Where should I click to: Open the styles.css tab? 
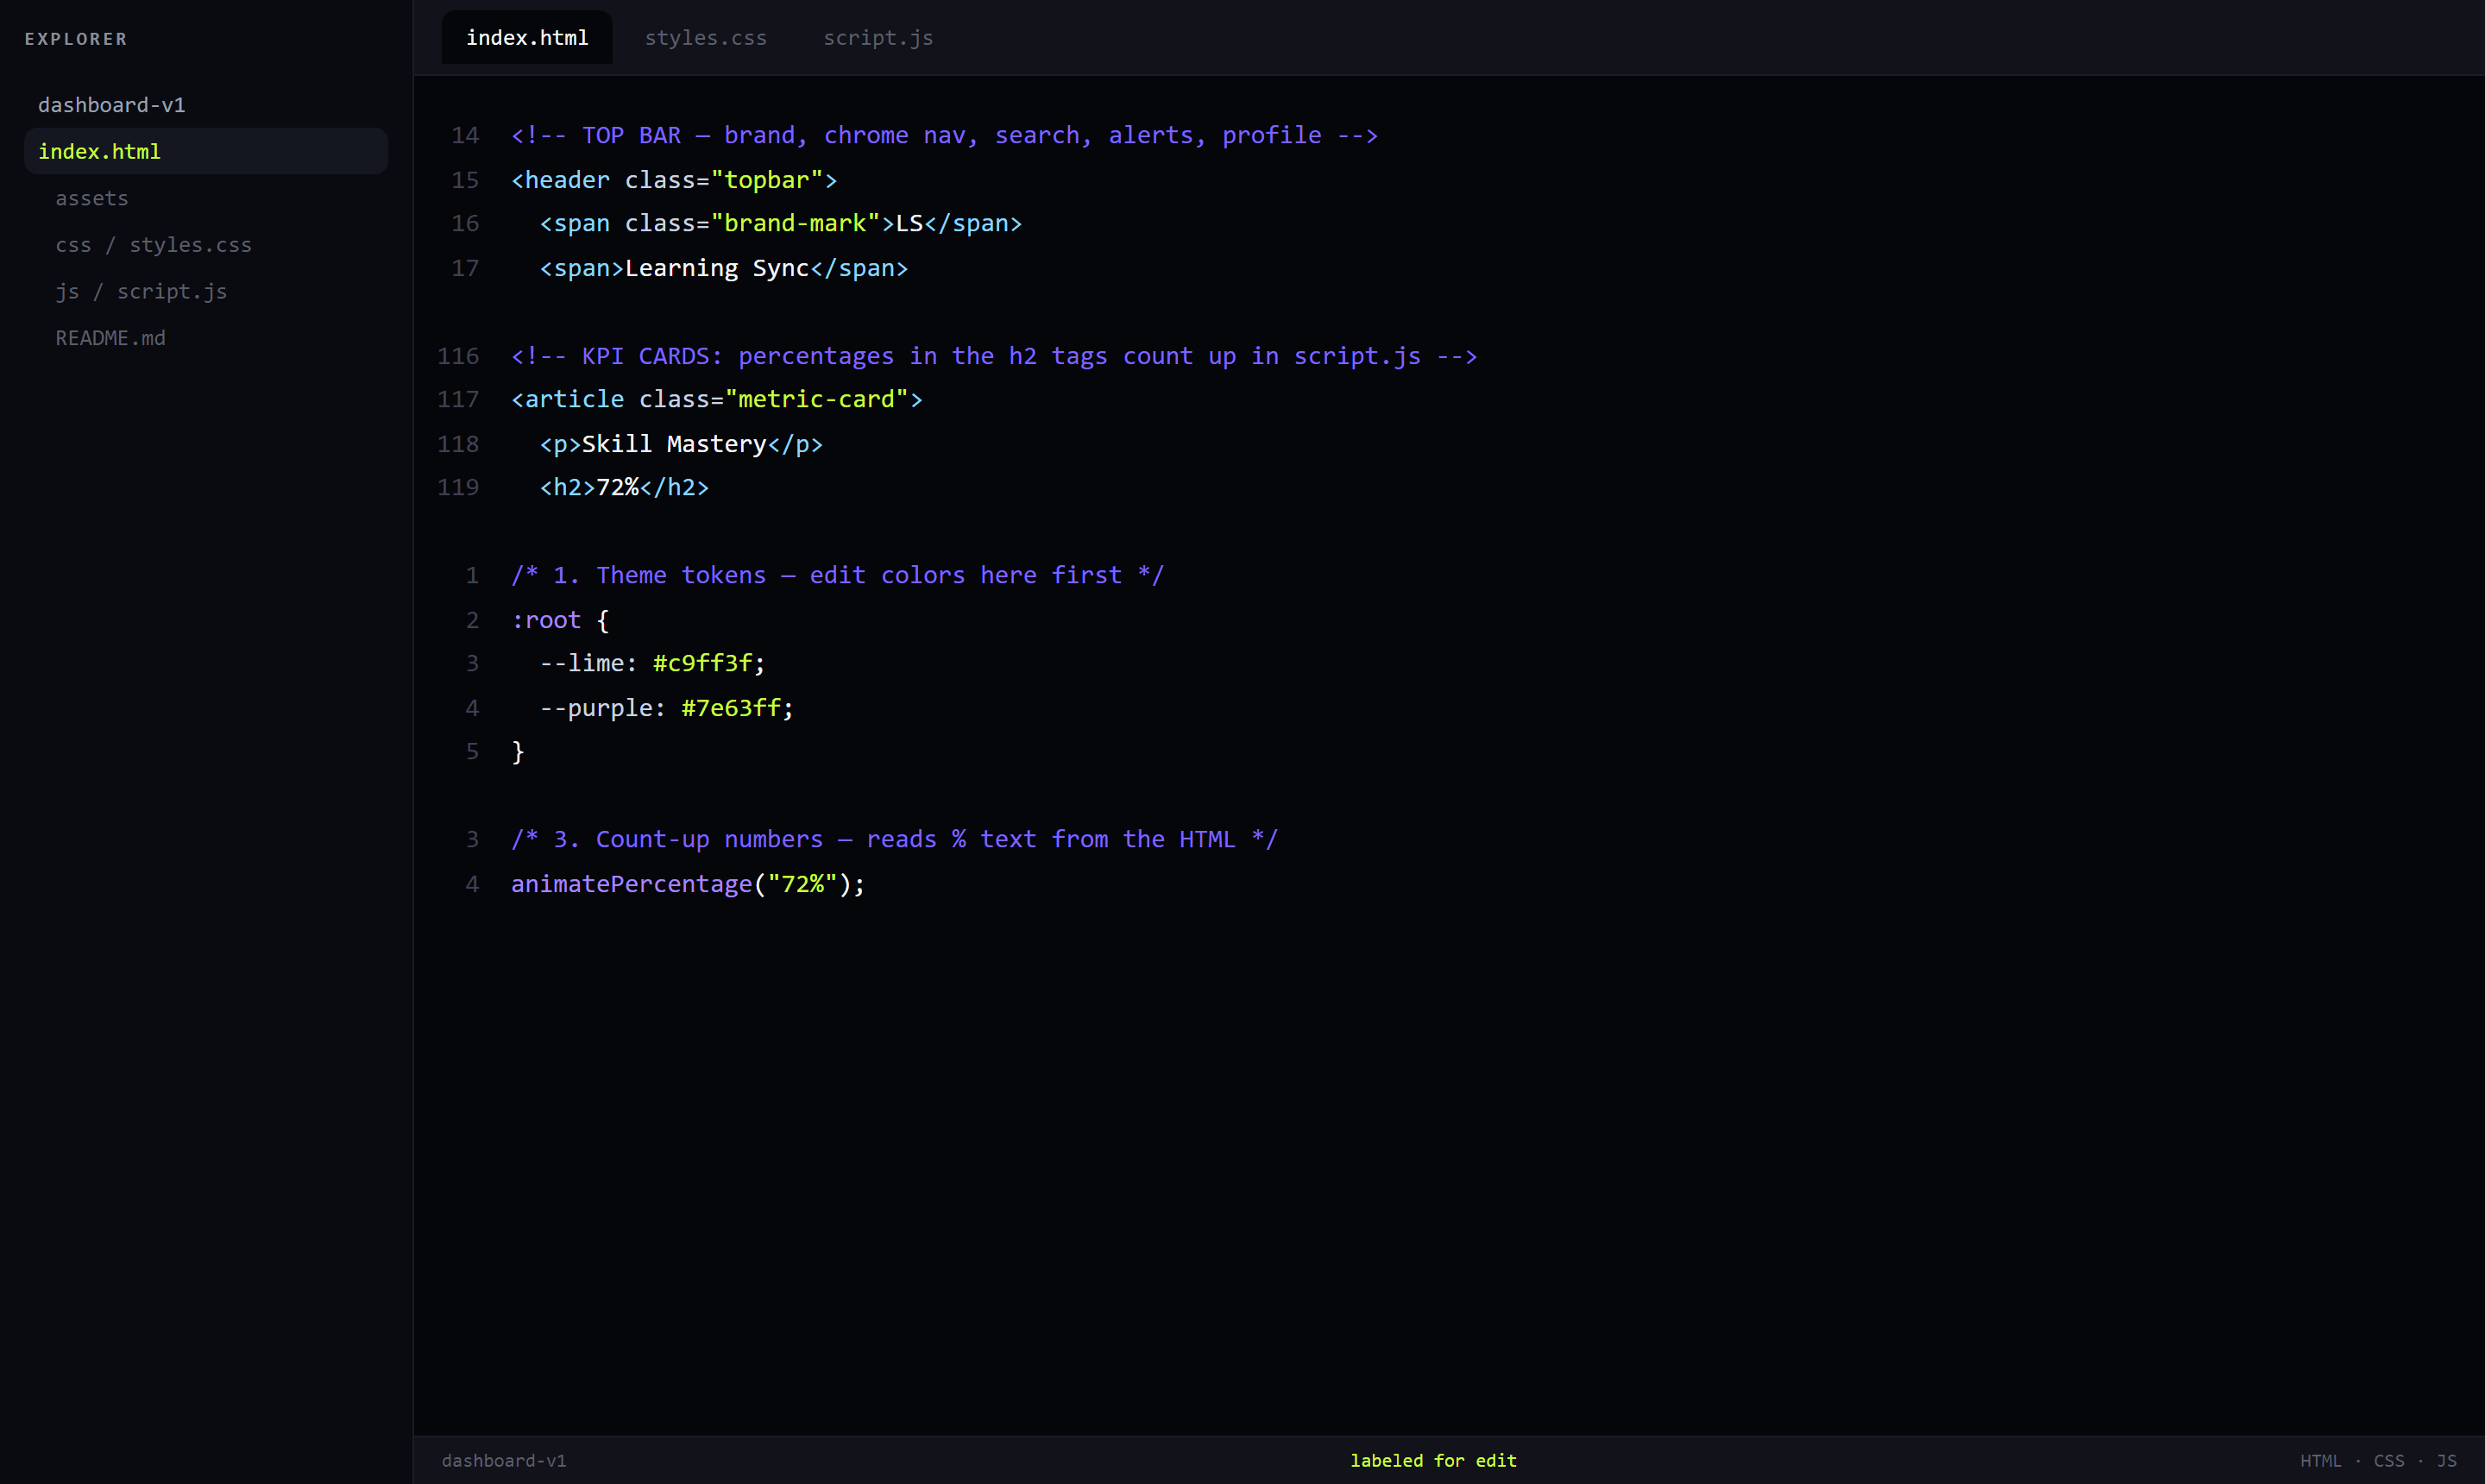point(705,38)
